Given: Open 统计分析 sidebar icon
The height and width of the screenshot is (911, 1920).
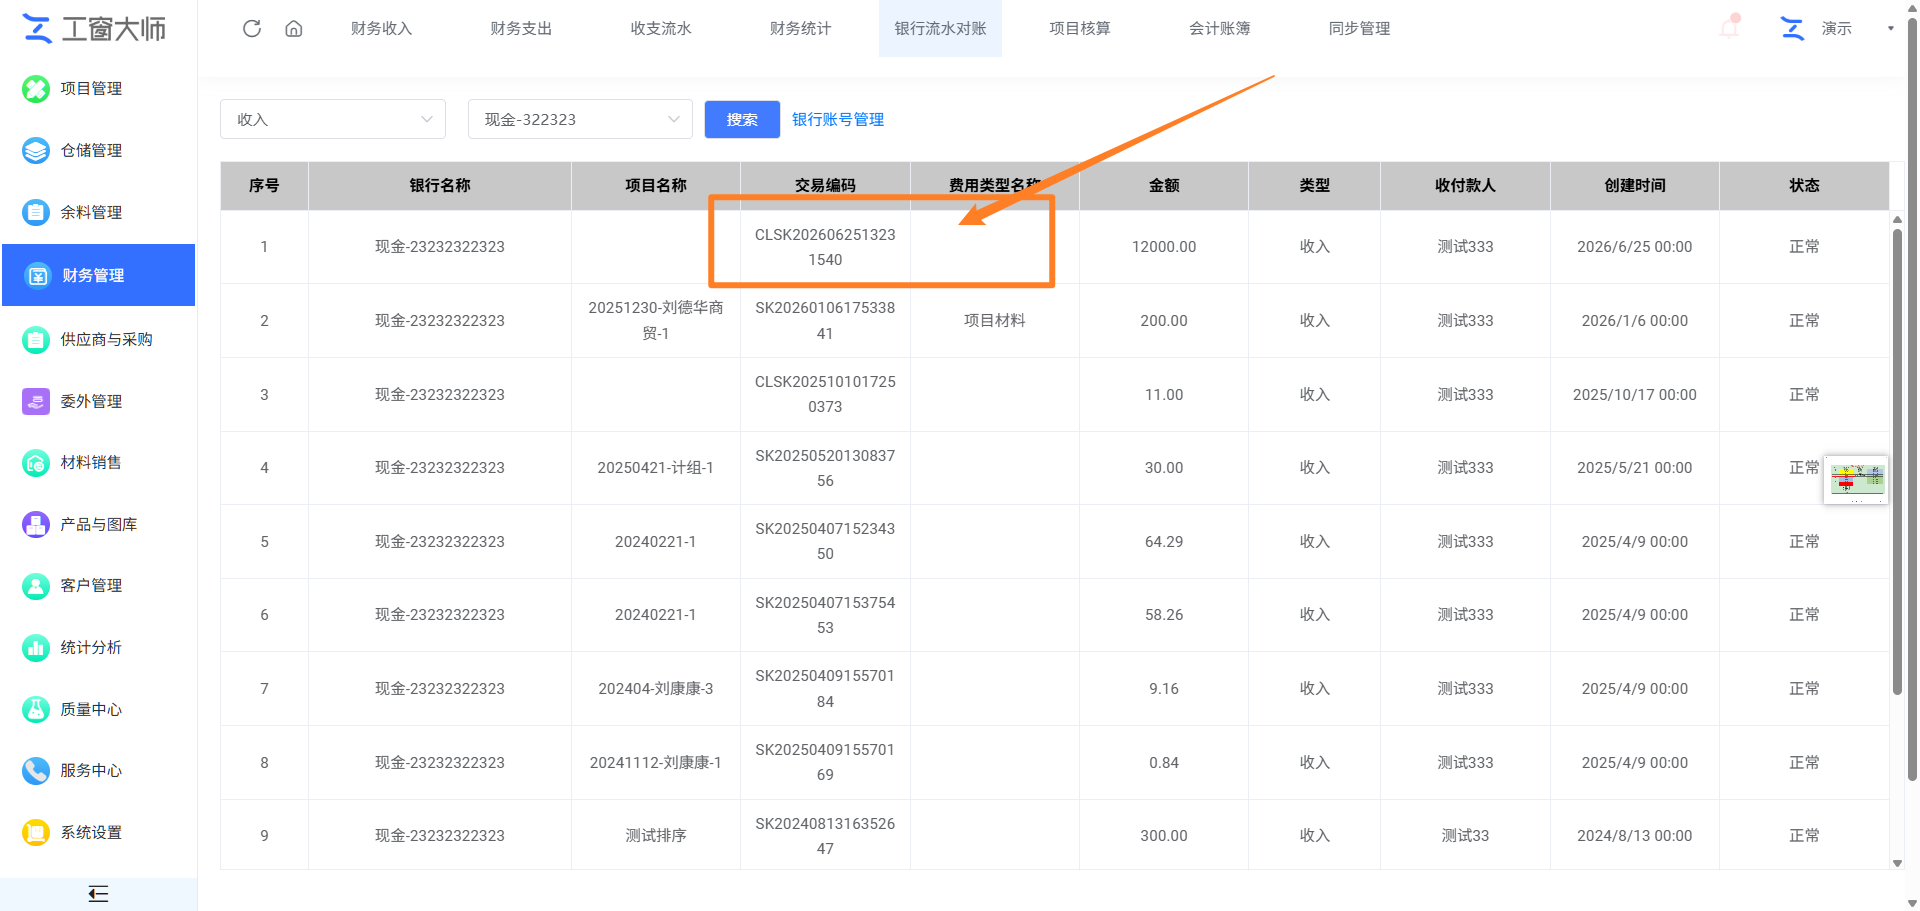Looking at the screenshot, I should click(x=36, y=648).
